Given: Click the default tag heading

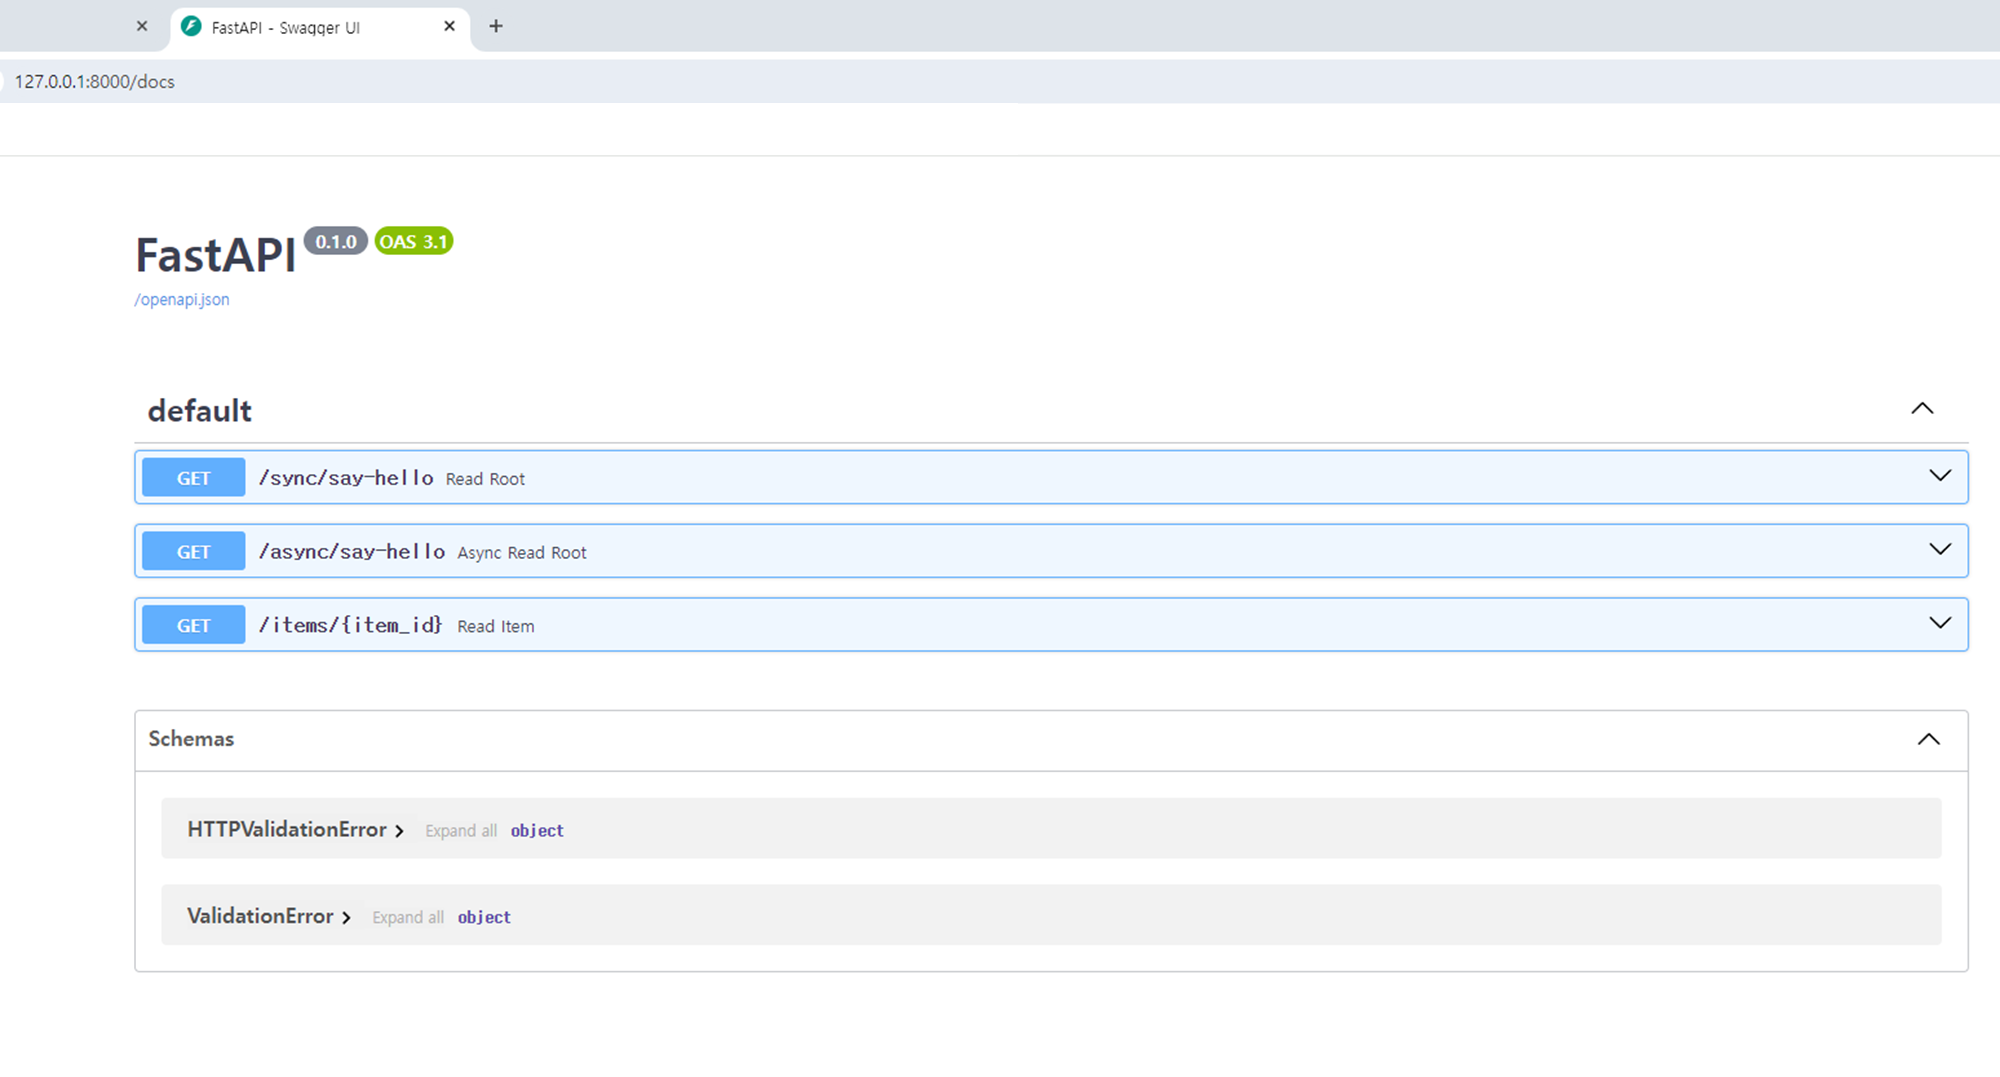Looking at the screenshot, I should [200, 410].
